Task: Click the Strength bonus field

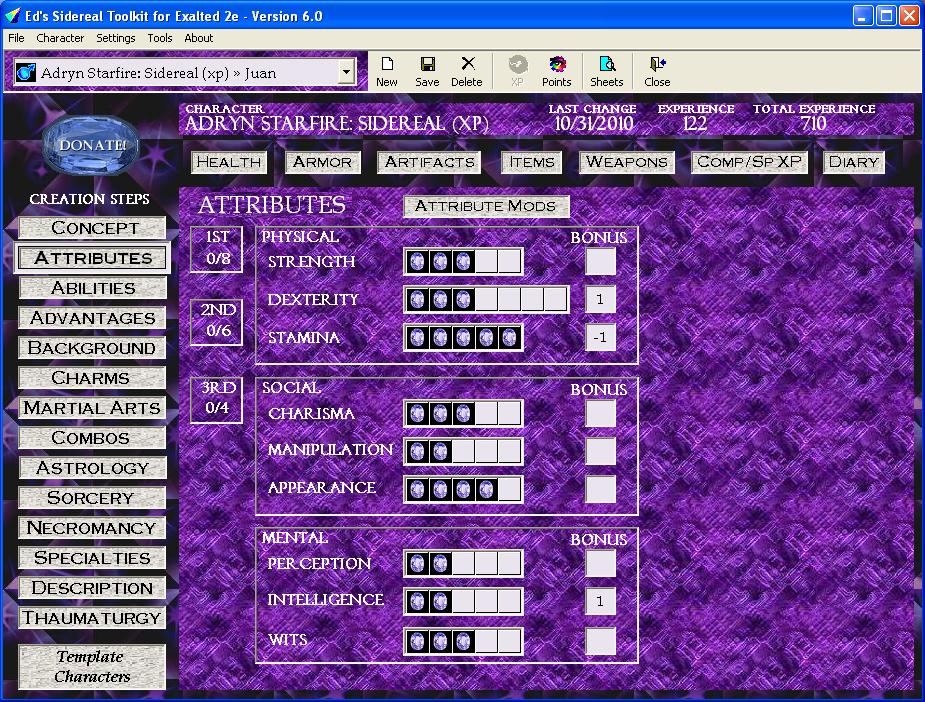Action: coord(600,261)
